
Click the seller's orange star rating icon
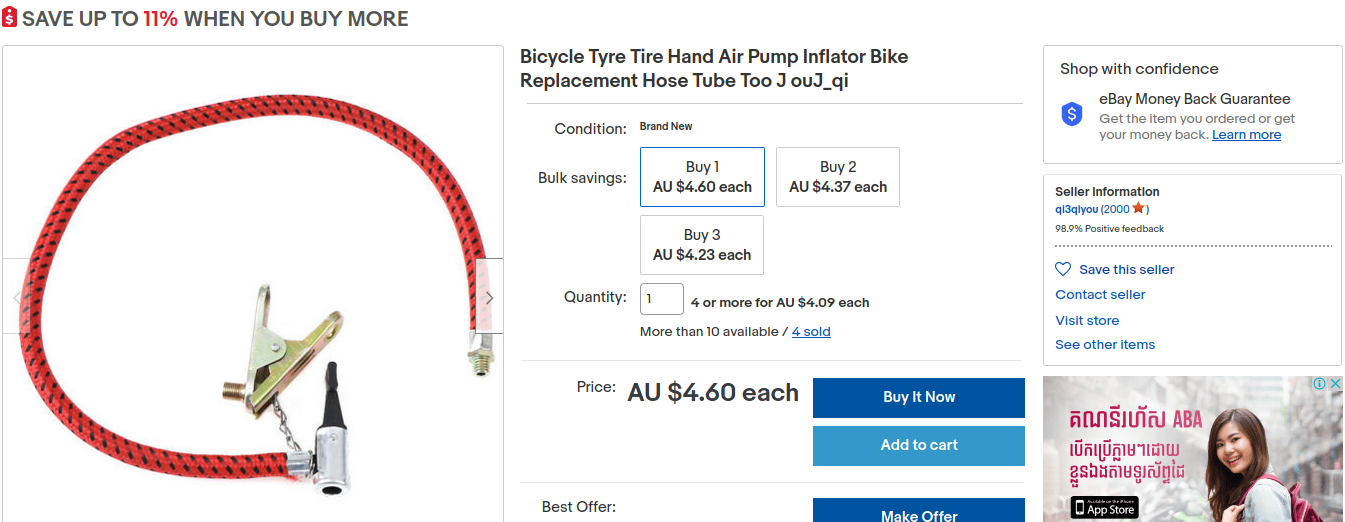pyautogui.click(x=1138, y=208)
